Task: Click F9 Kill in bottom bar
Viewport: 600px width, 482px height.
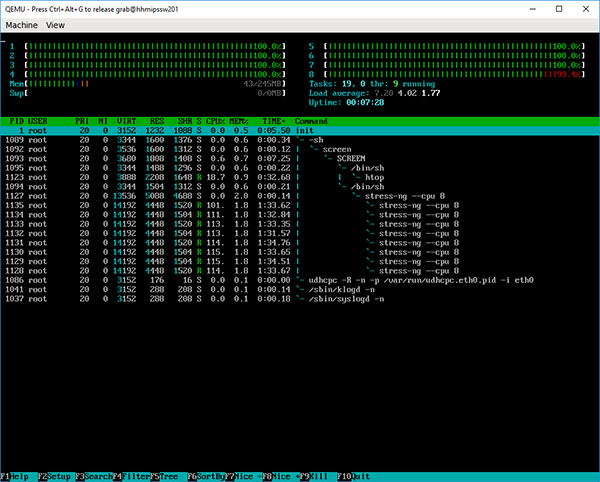Action: tap(314, 477)
